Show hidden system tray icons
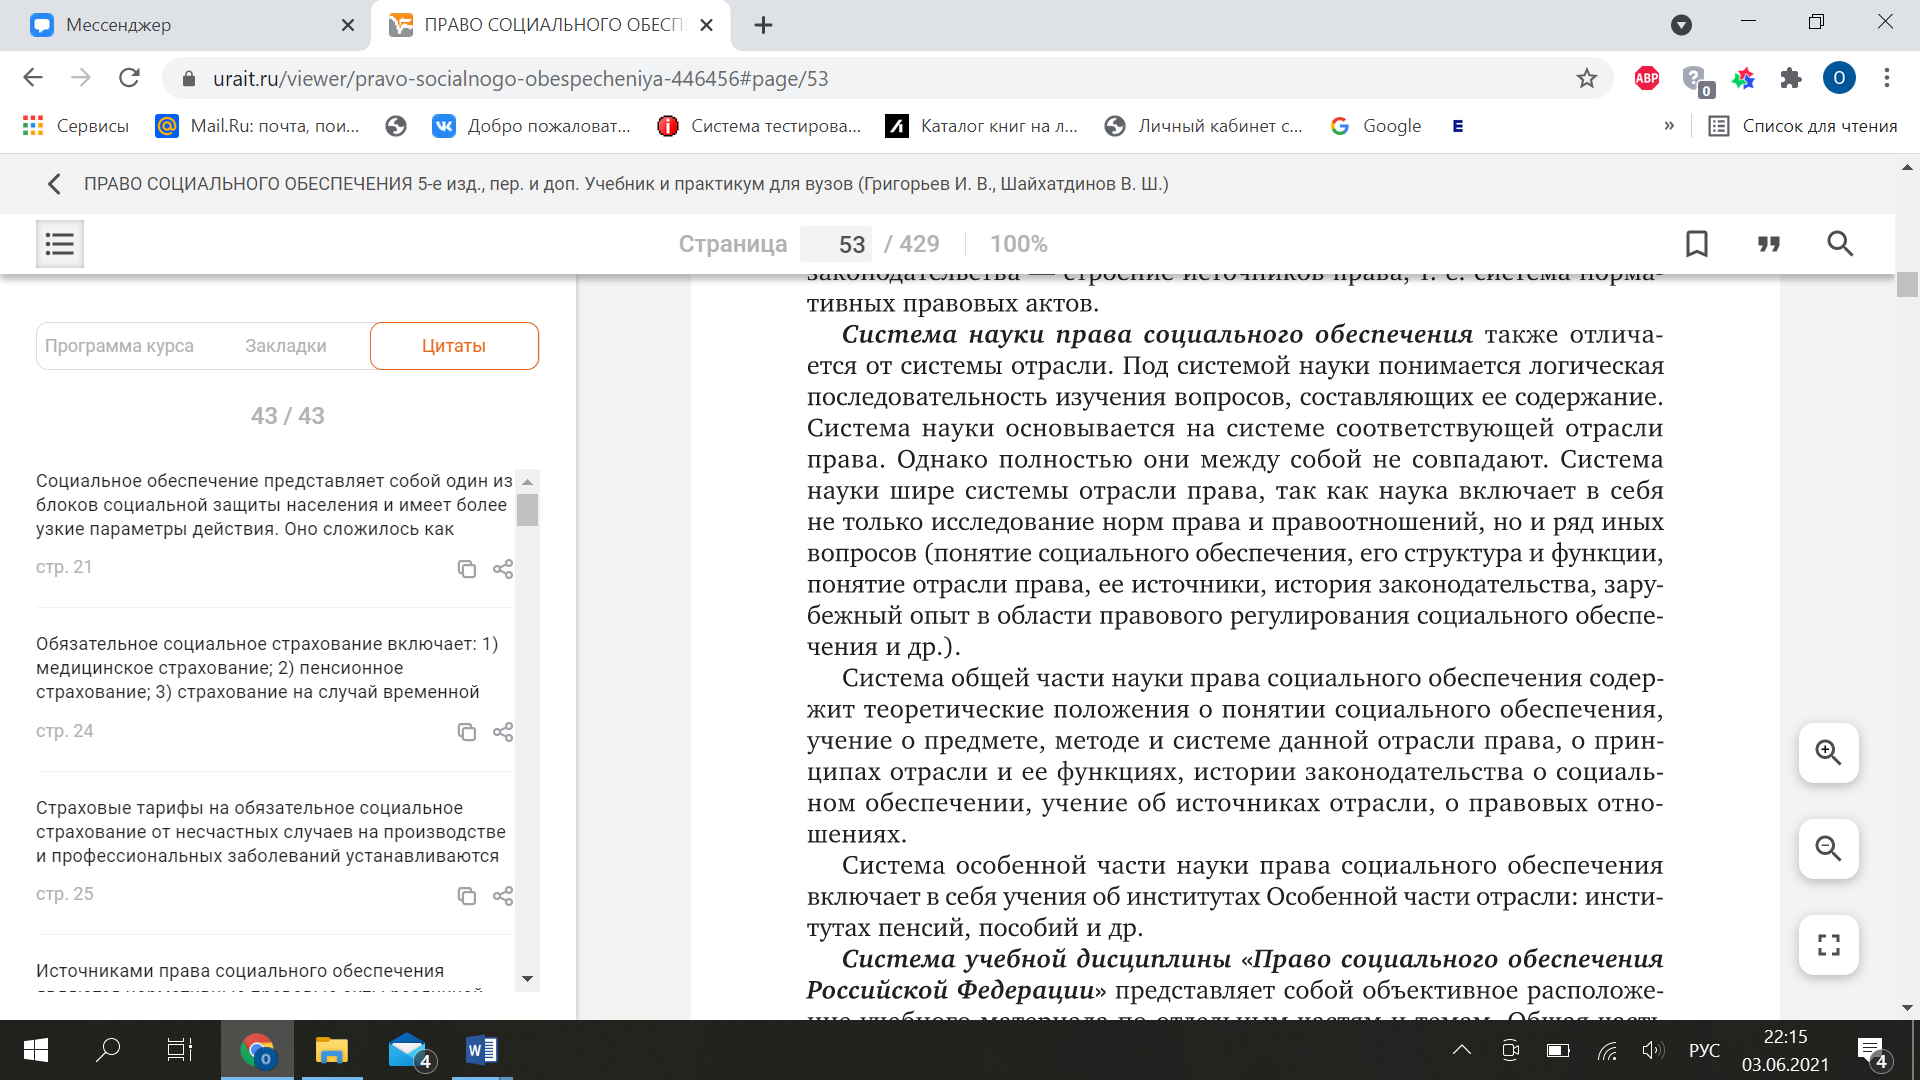Viewport: 1920px width, 1080px height. [x=1462, y=1050]
